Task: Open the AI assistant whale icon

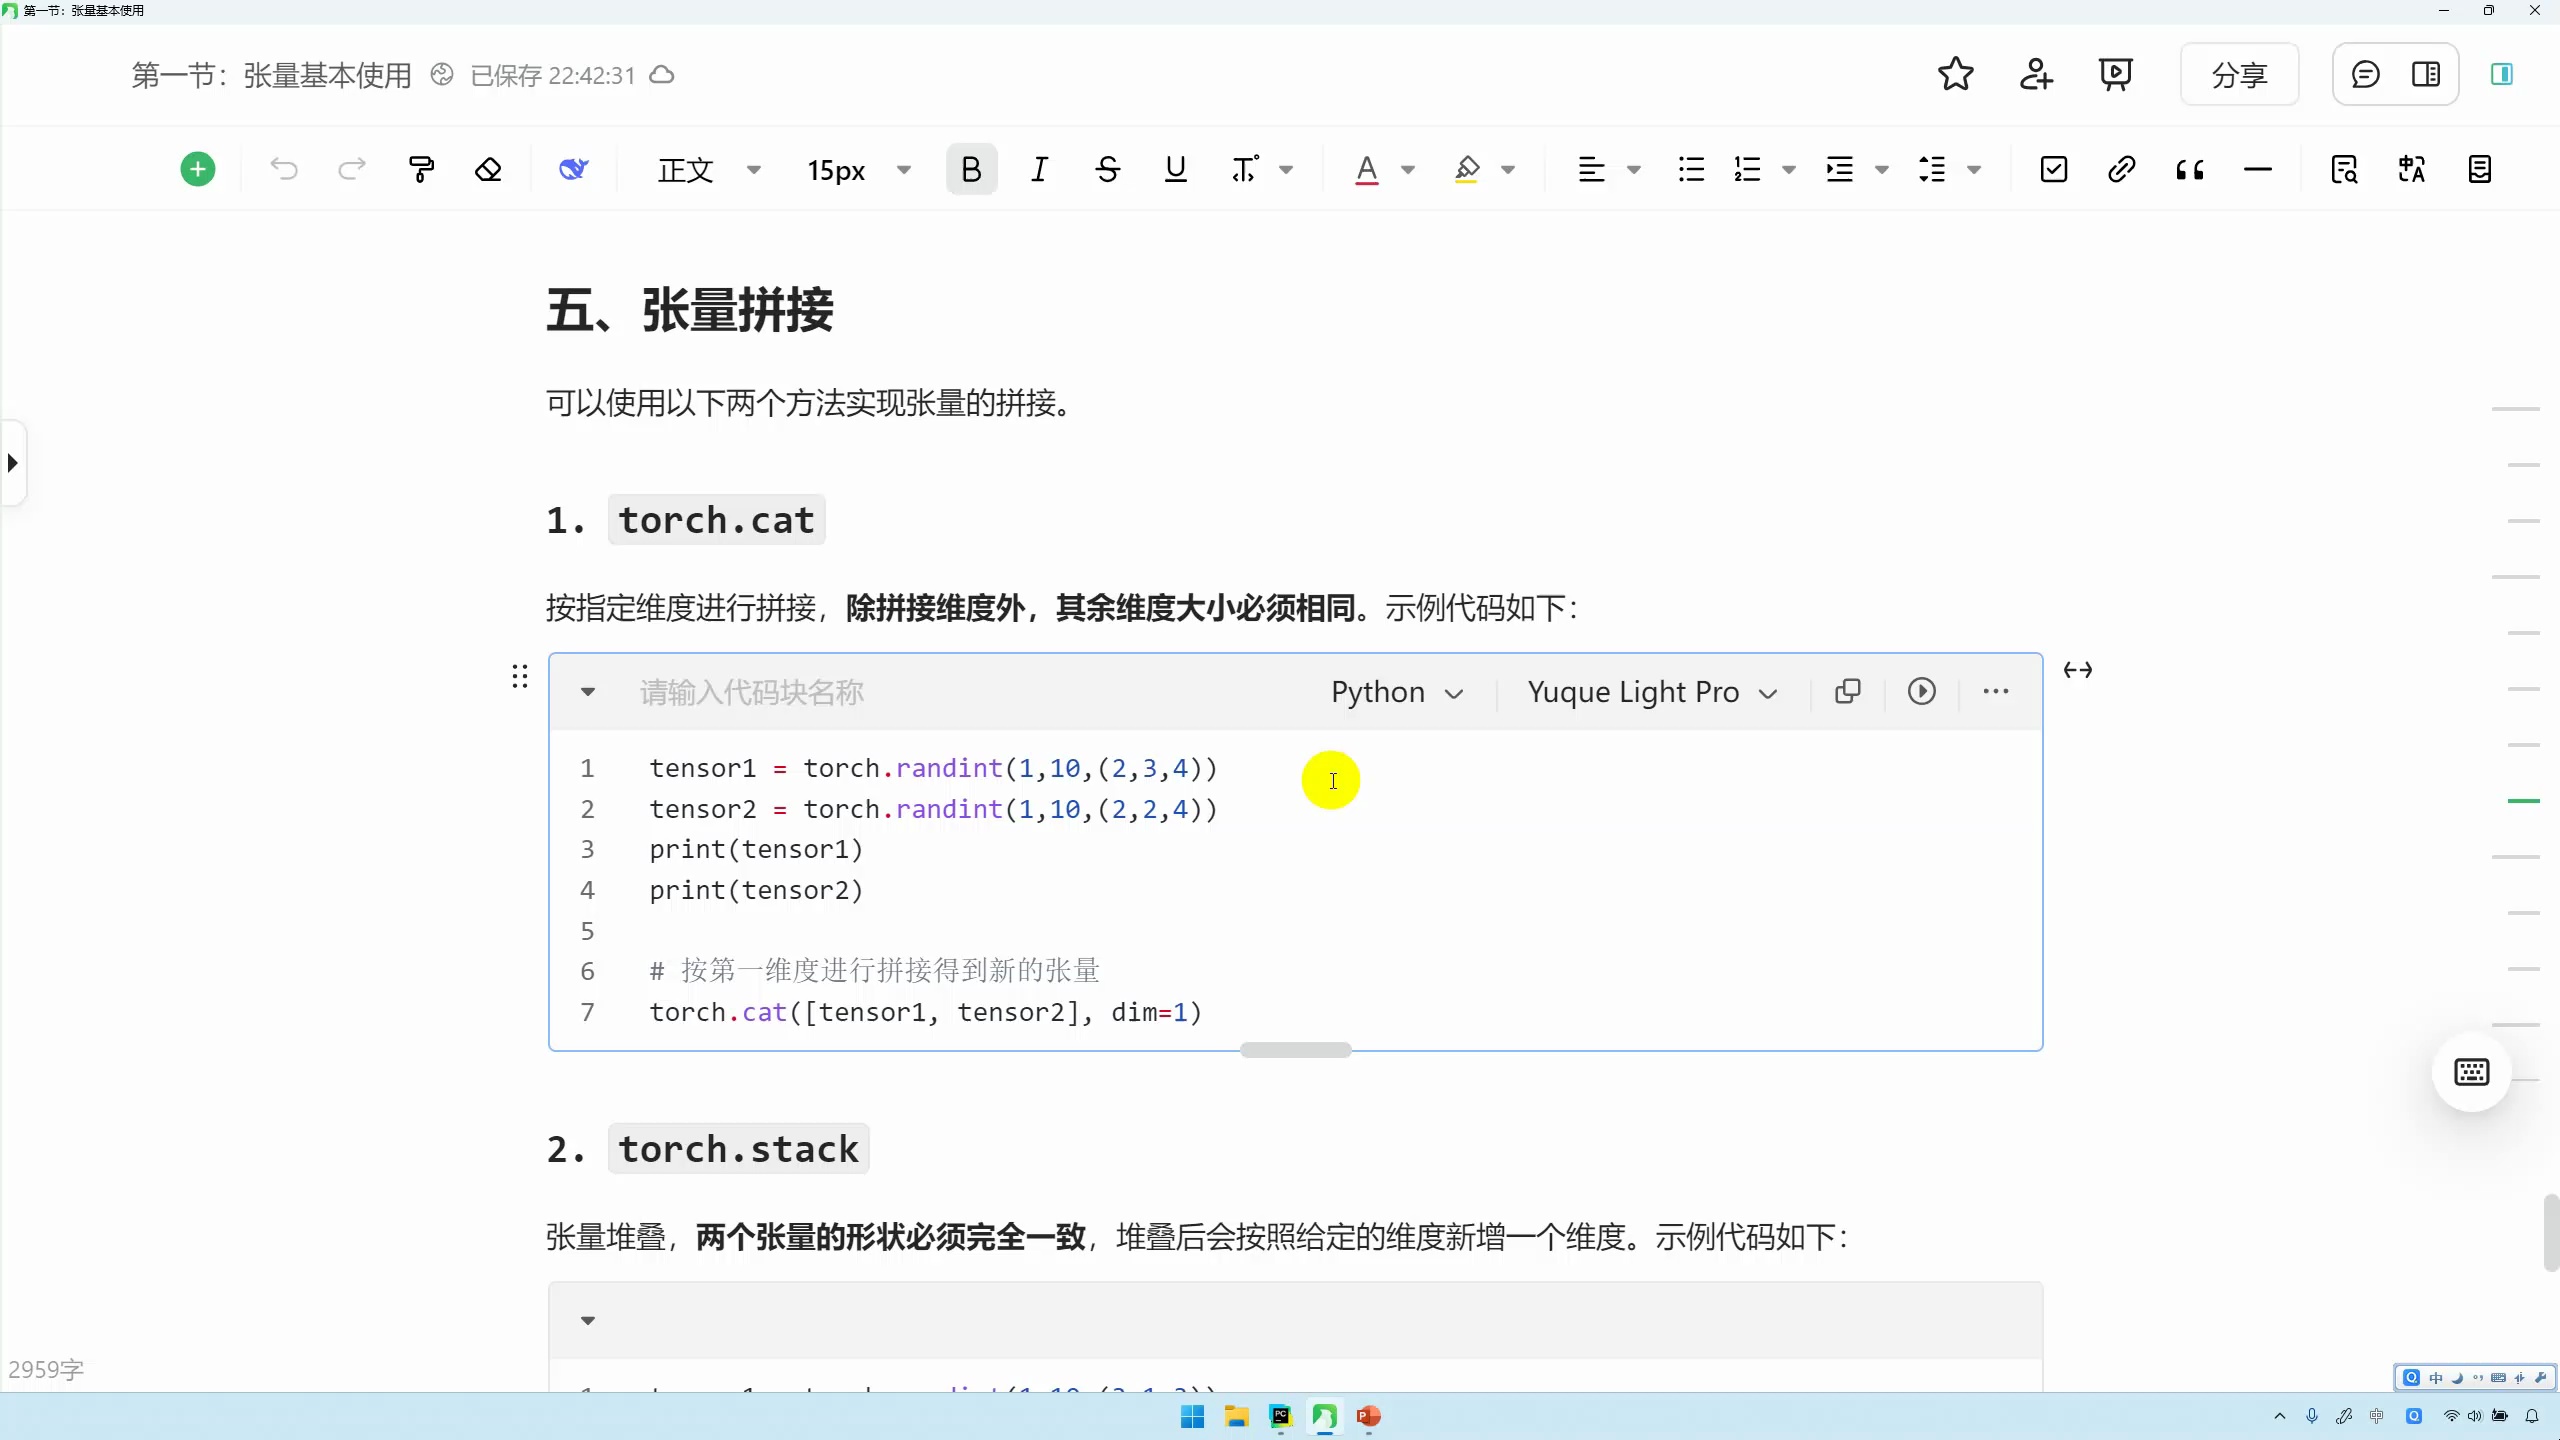Action: tap(573, 168)
